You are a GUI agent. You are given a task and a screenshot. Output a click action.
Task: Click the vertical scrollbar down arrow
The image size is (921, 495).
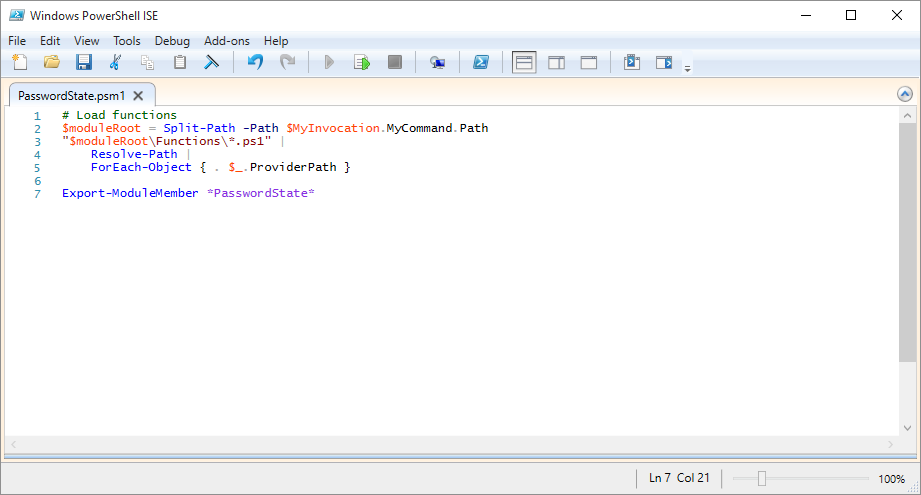907,428
